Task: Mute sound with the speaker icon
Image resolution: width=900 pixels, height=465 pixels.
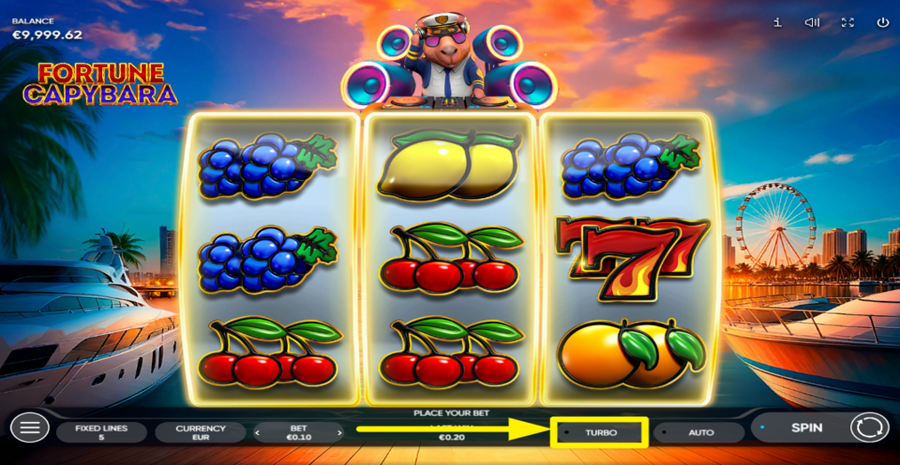Action: 812,22
